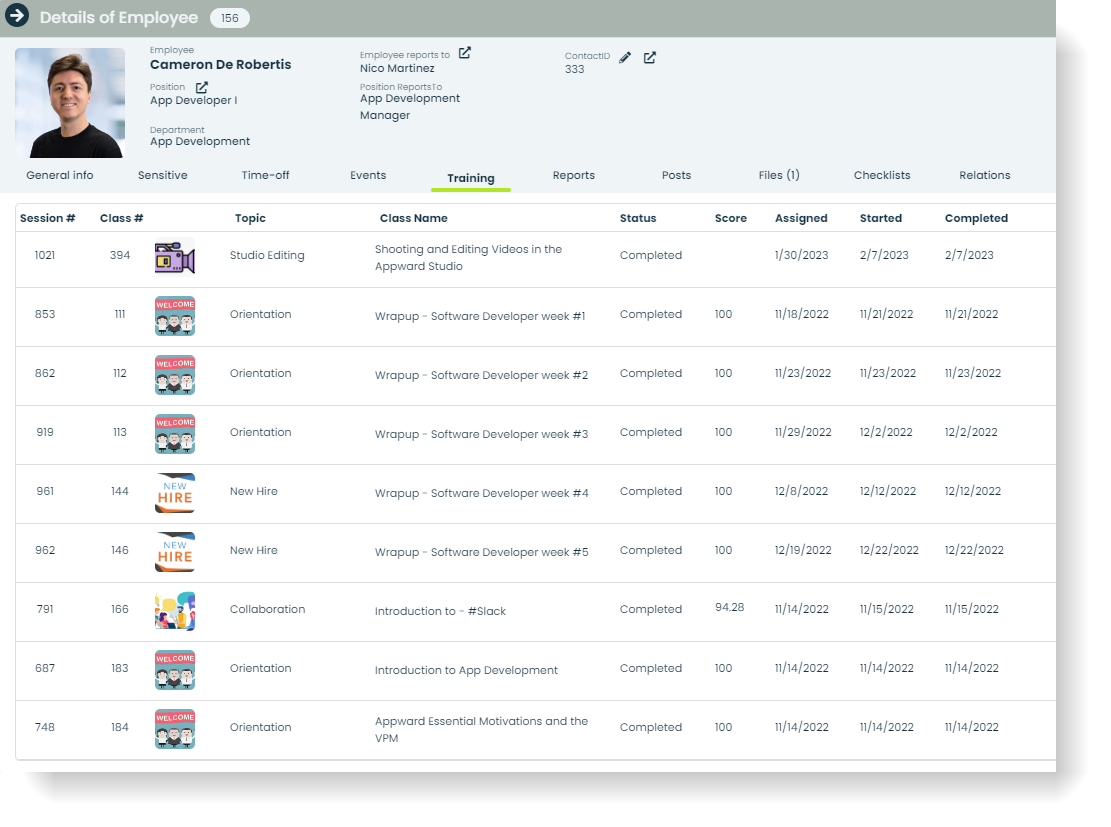Click the New Hire icon for session 961
The height and width of the screenshot is (827, 1111).
(x=175, y=493)
